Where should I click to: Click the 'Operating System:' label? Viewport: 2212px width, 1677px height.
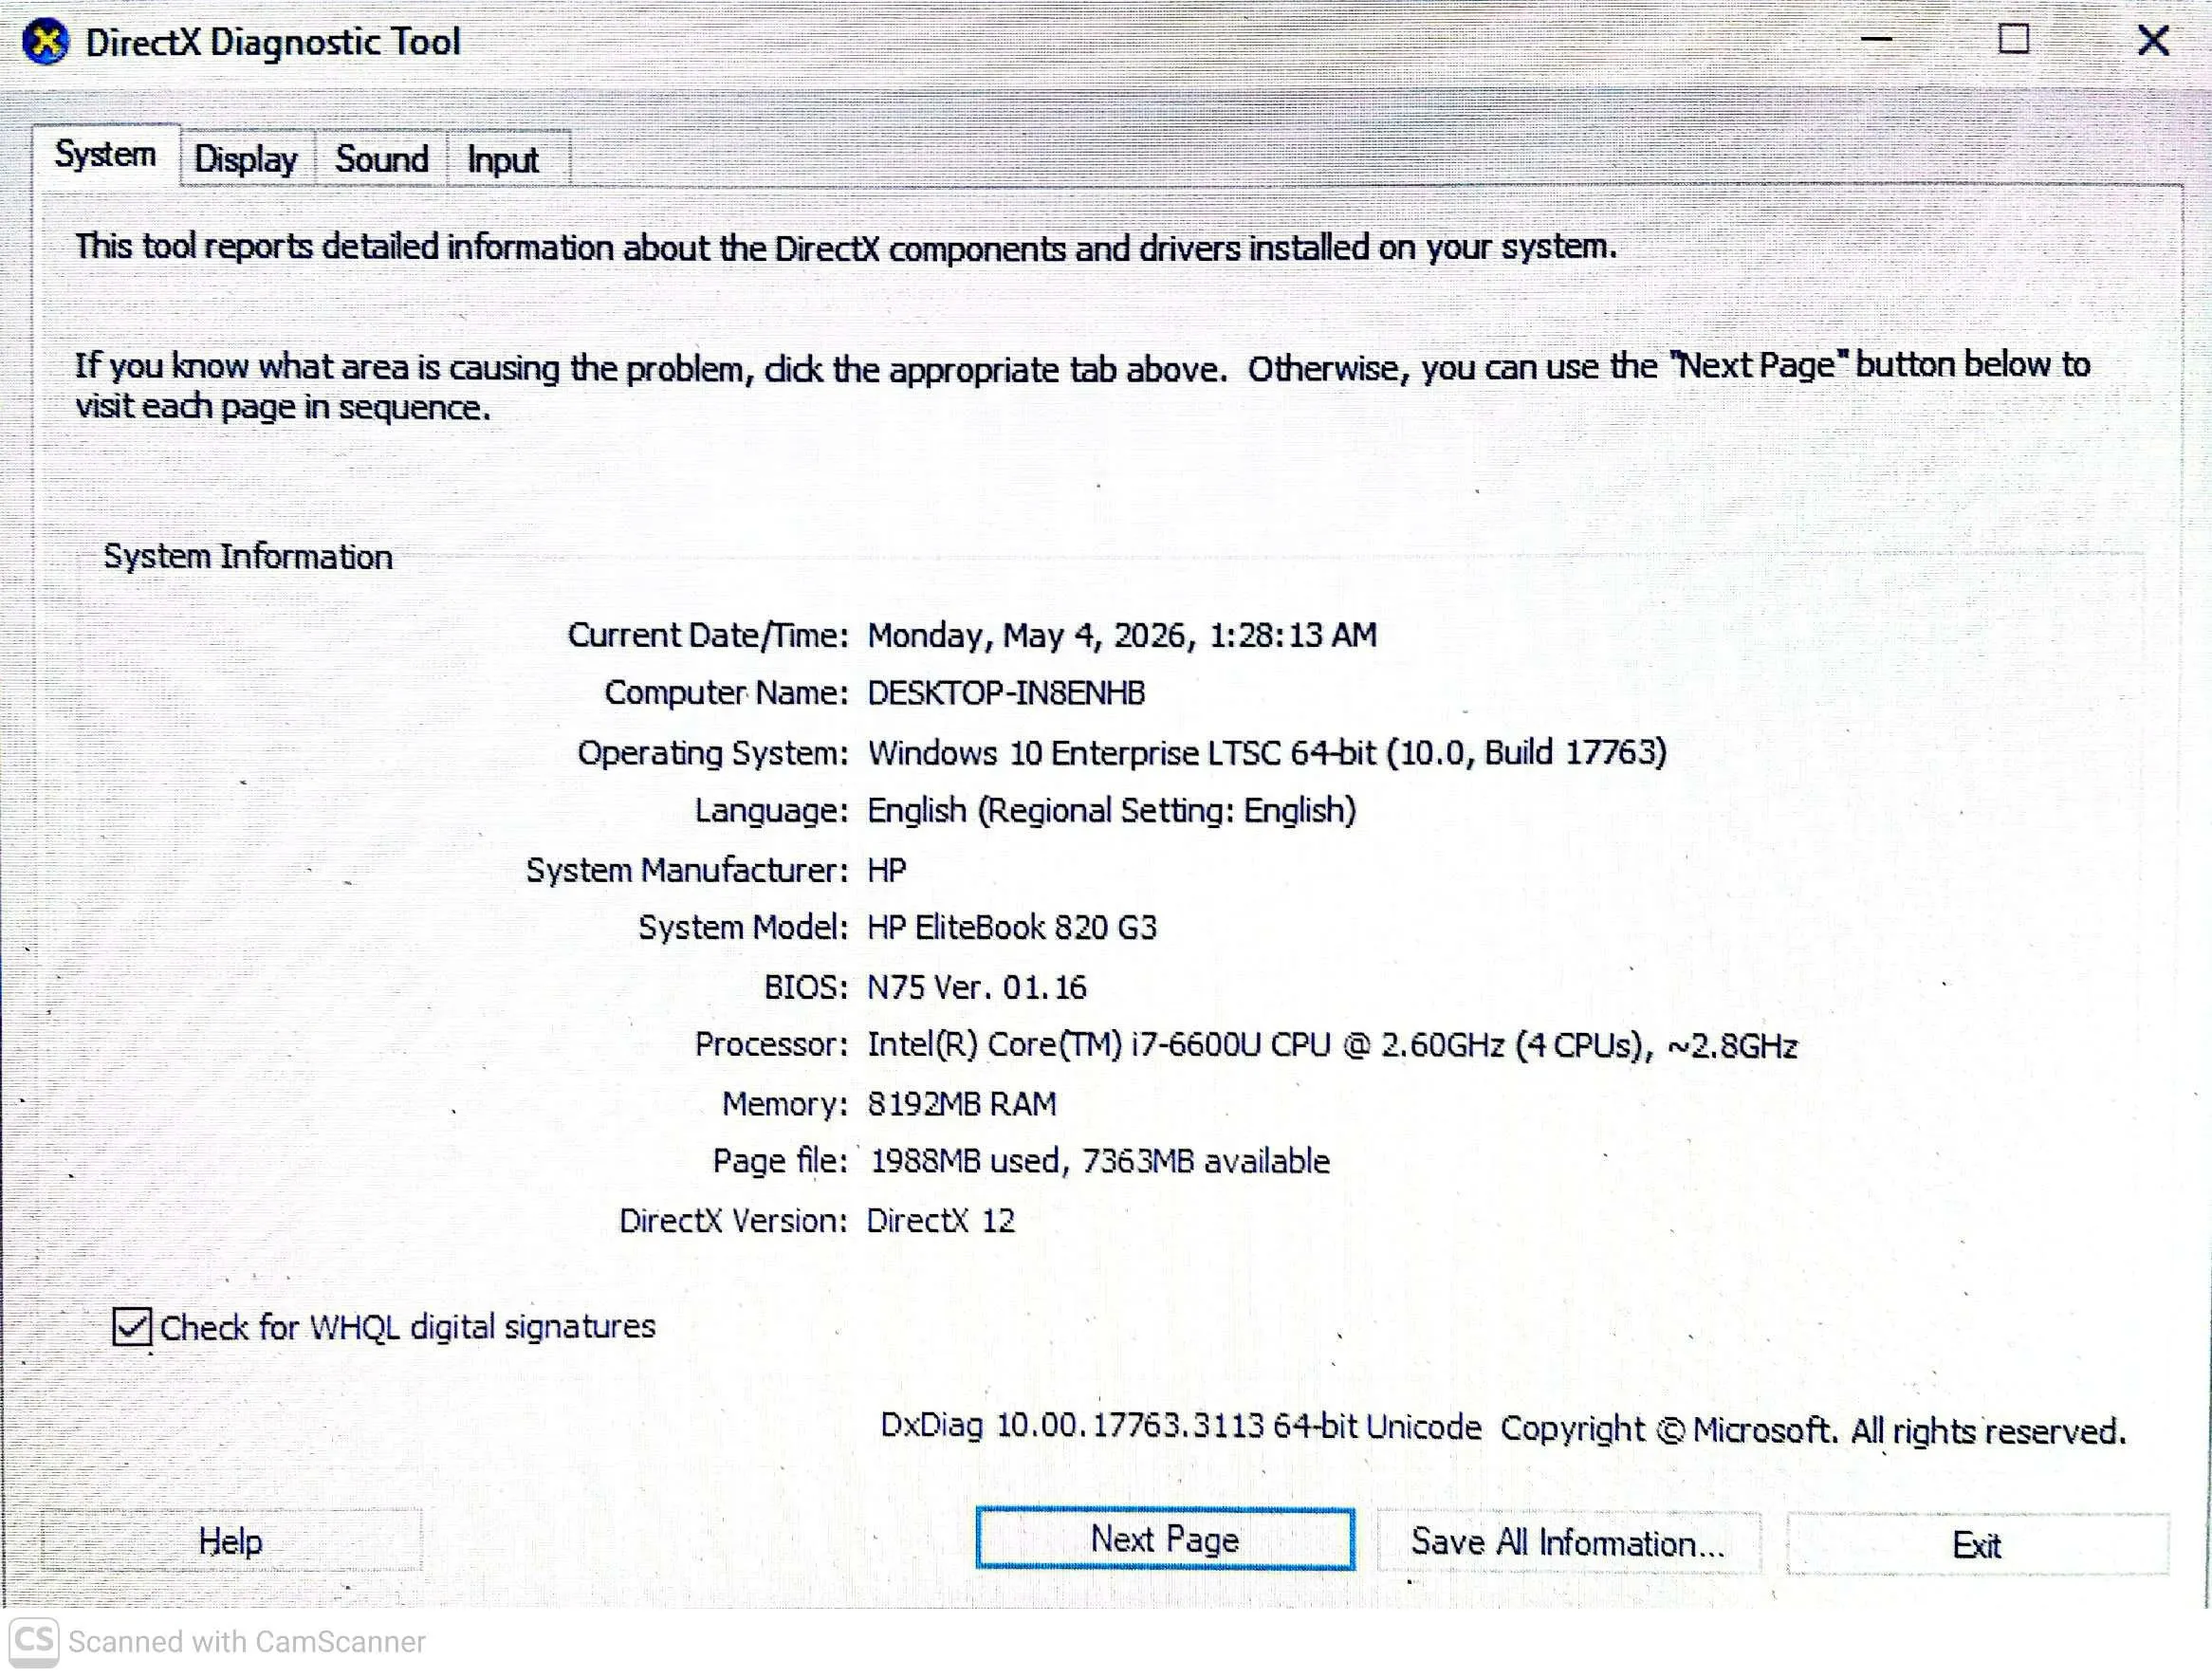click(x=713, y=753)
